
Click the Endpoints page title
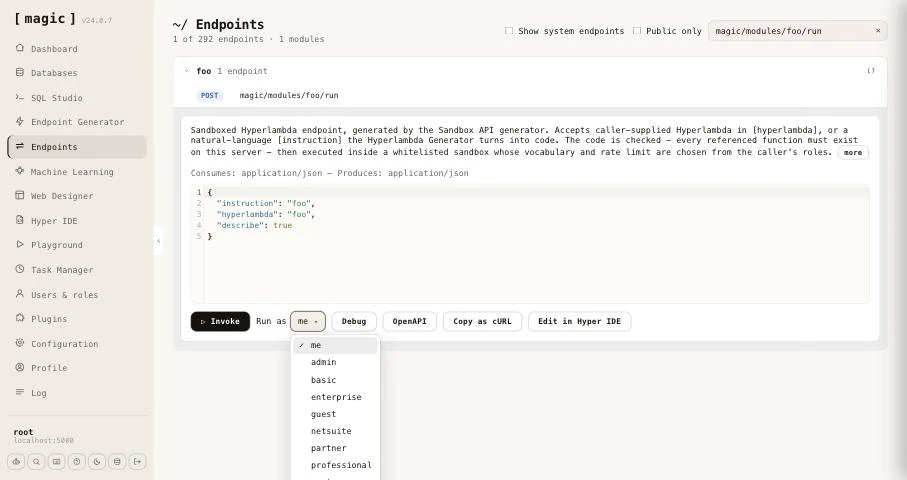pyautogui.click(x=218, y=24)
